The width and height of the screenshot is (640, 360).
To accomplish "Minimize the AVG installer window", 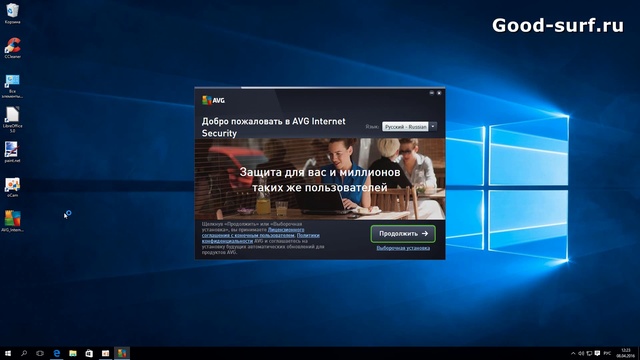I will tap(431, 93).
